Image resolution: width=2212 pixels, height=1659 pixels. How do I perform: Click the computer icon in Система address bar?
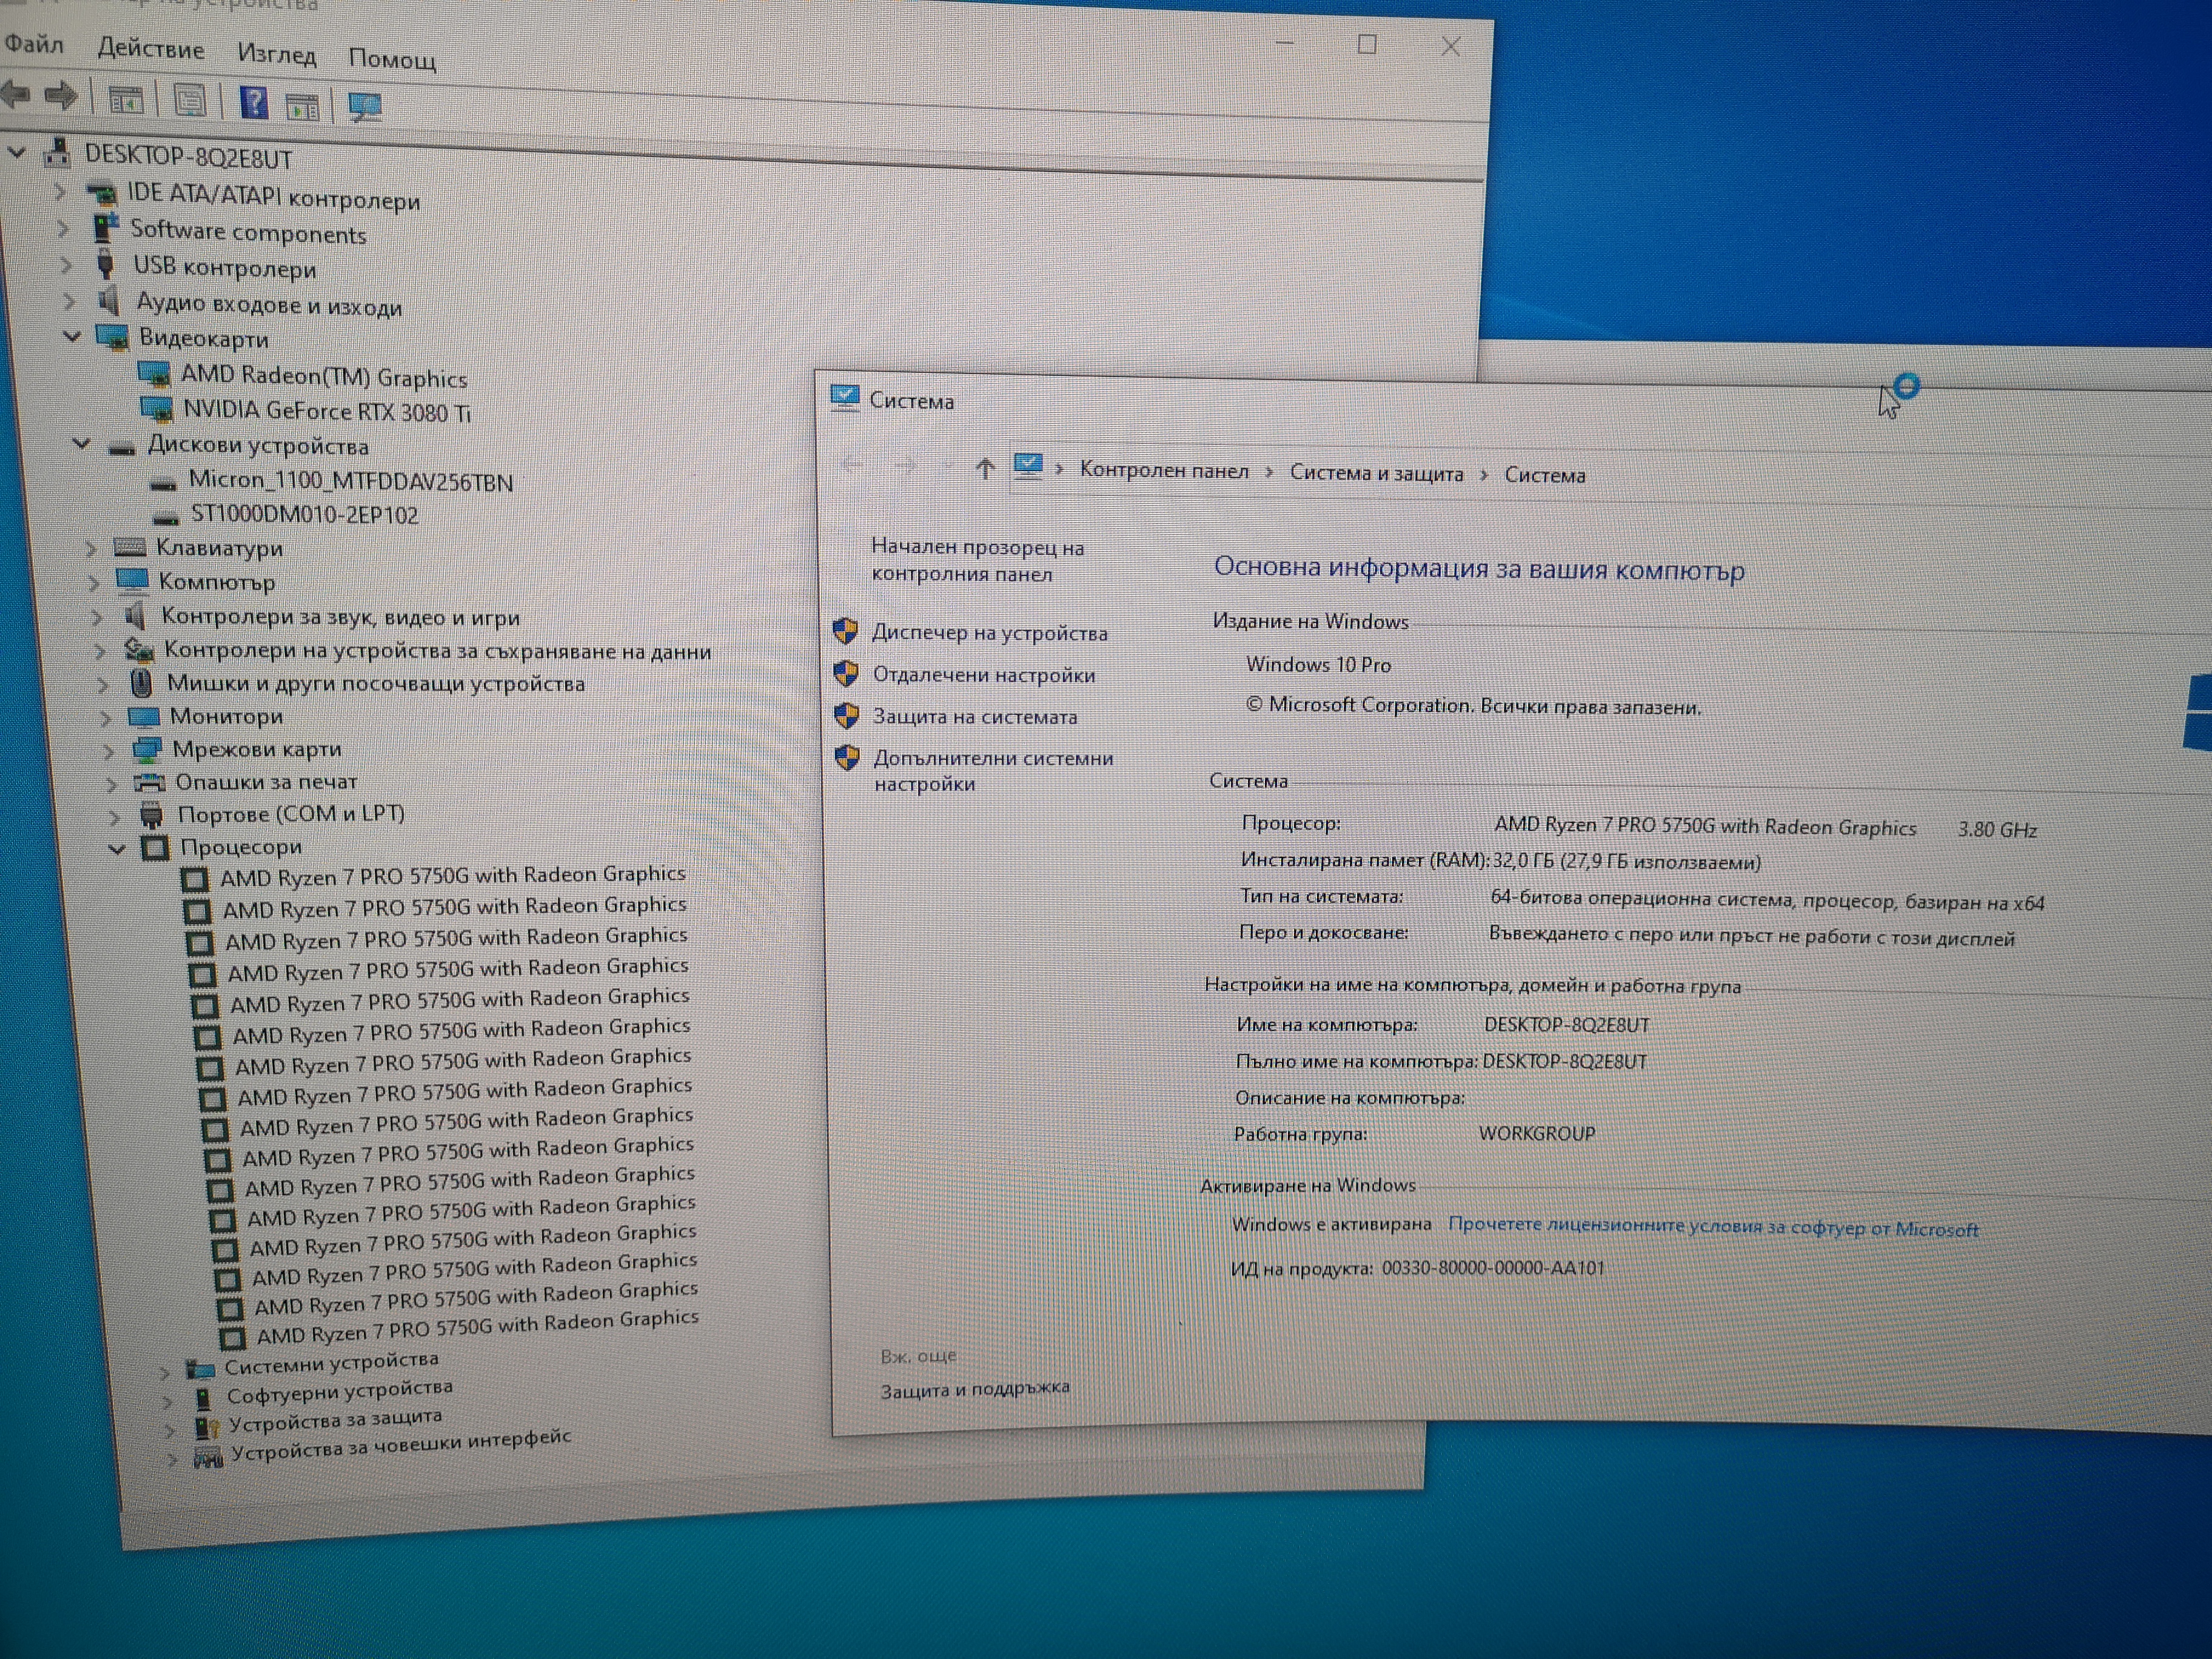point(1028,466)
